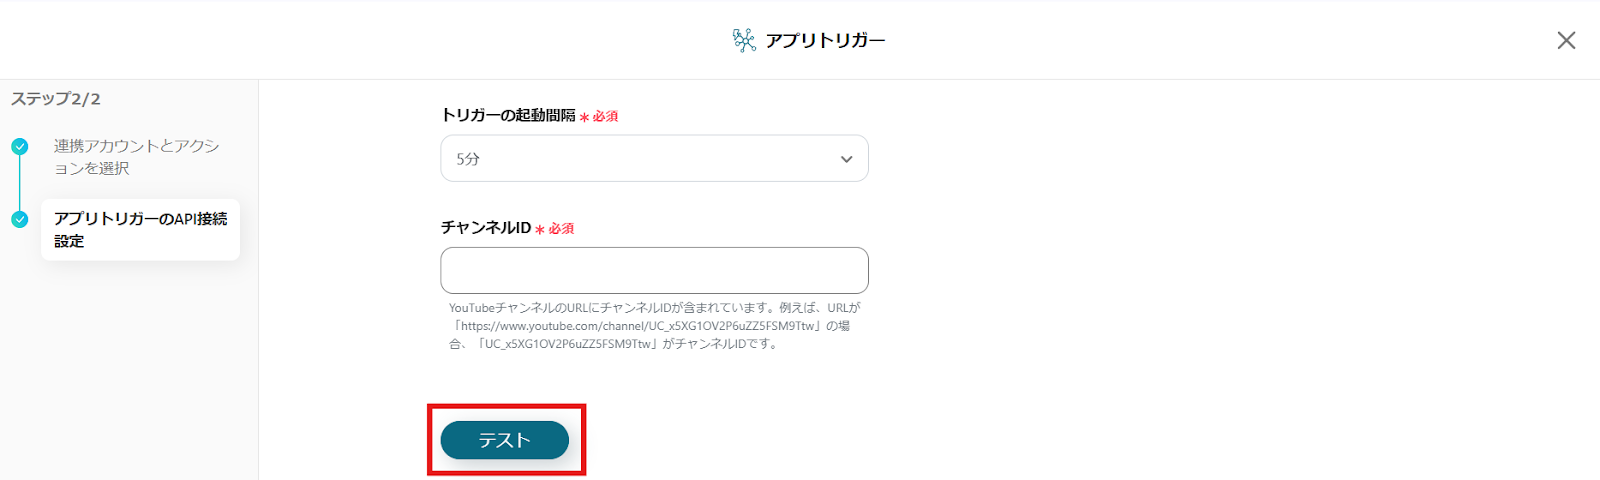Click the checkmark icon beside API接続設定 step
The height and width of the screenshot is (480, 1600).
(x=20, y=219)
